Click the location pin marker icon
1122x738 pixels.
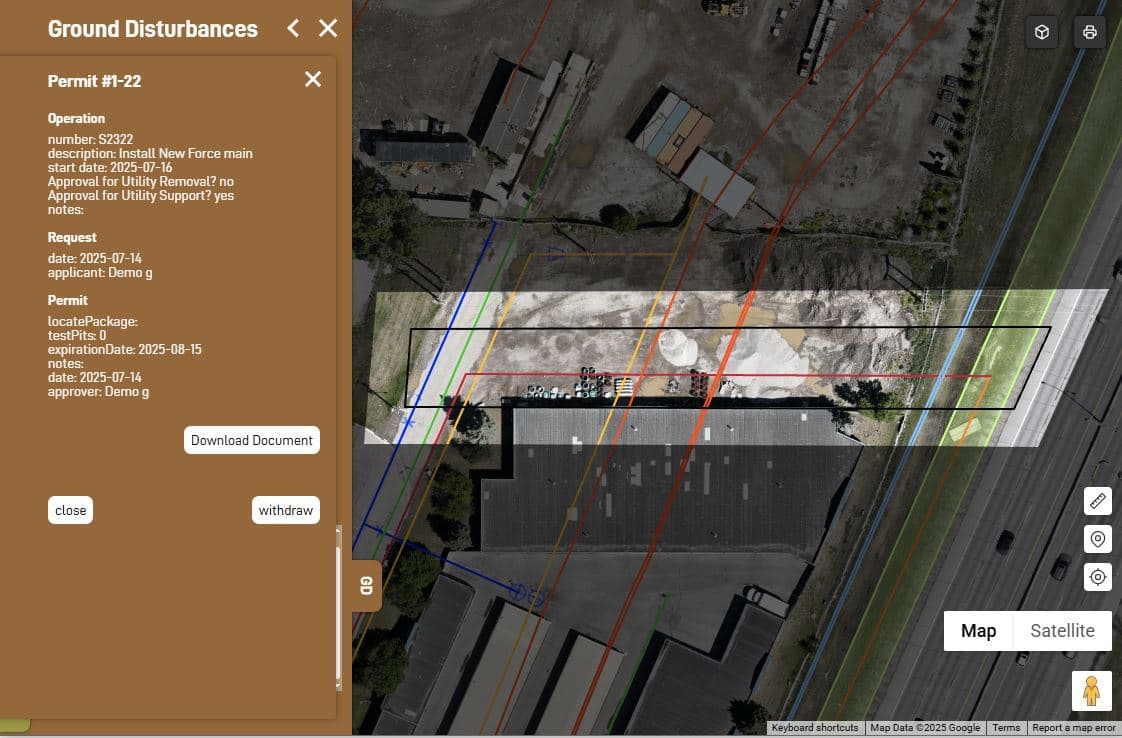tap(1097, 539)
